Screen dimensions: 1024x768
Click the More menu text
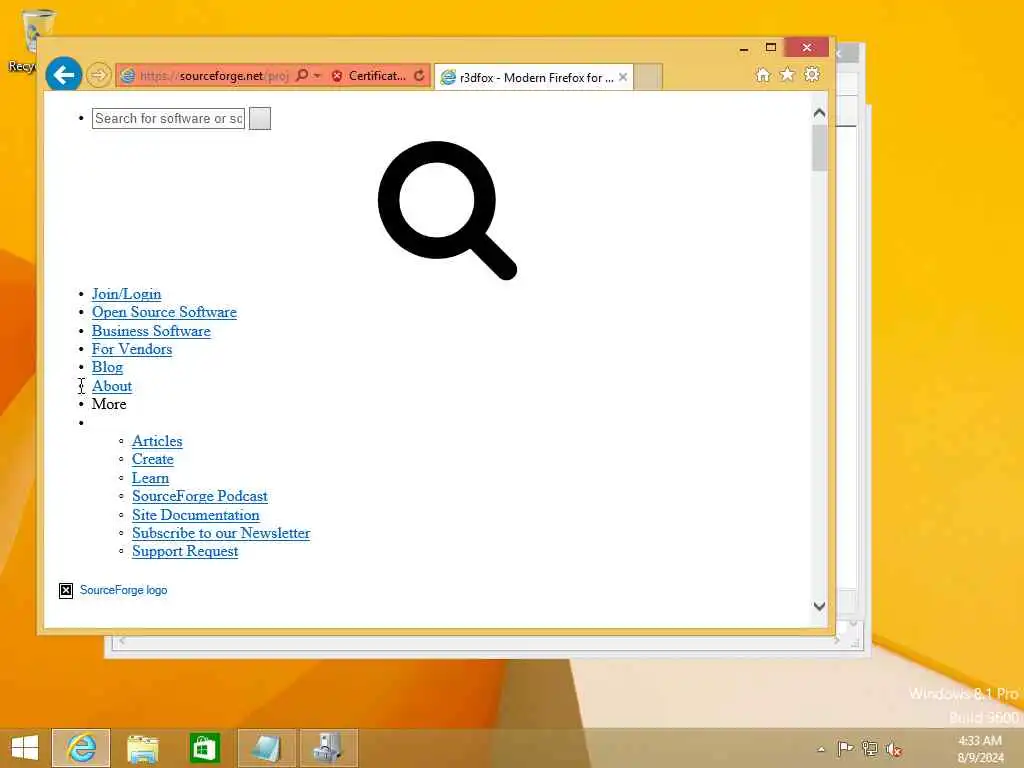click(x=109, y=404)
